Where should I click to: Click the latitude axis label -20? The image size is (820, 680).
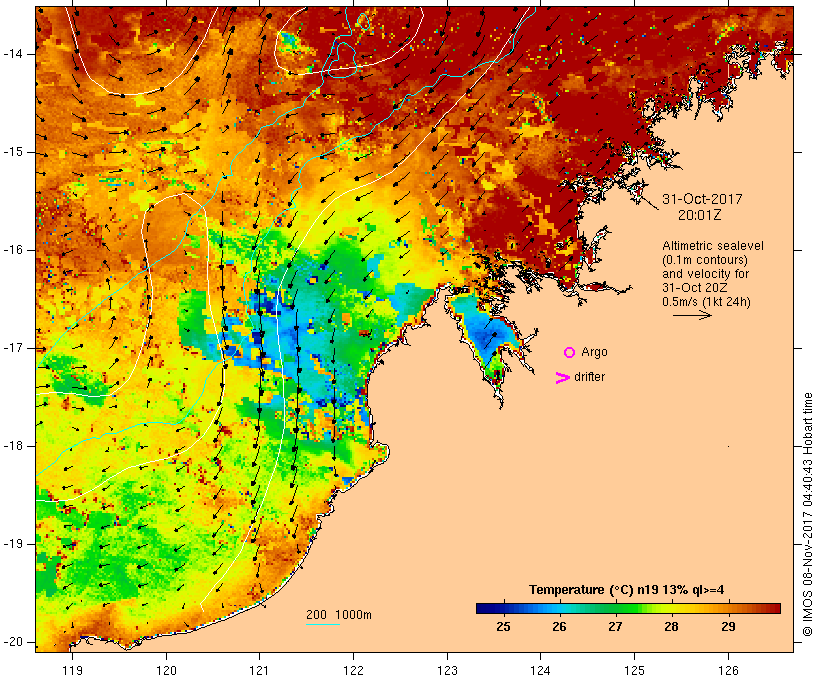[13, 642]
